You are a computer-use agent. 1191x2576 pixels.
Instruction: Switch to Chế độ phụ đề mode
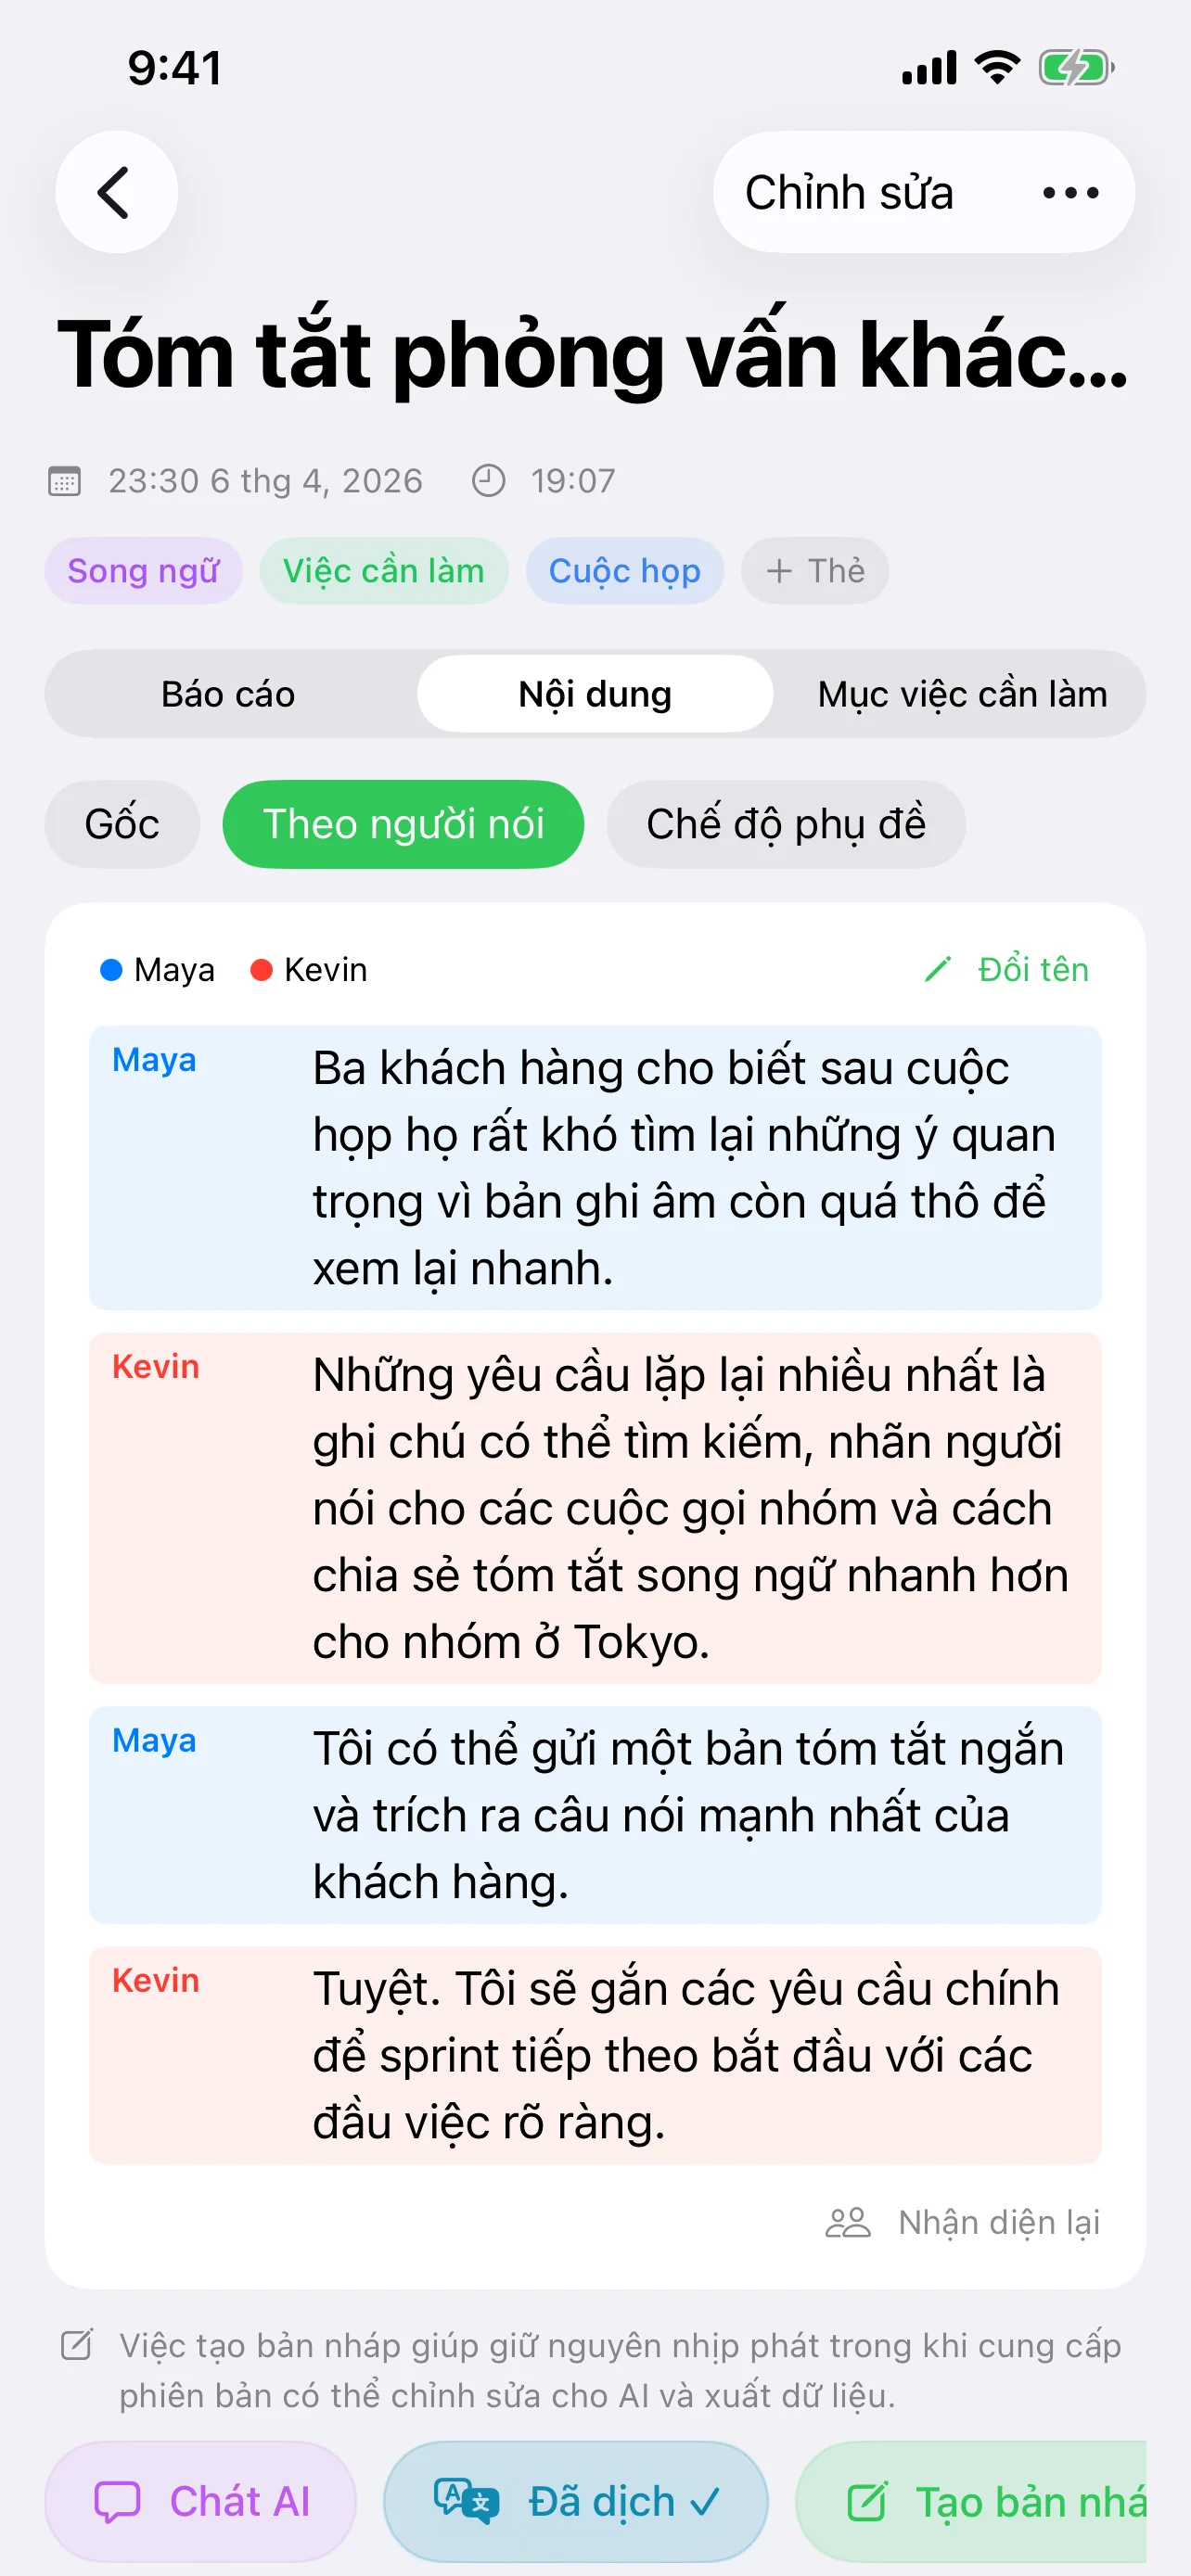click(x=786, y=824)
